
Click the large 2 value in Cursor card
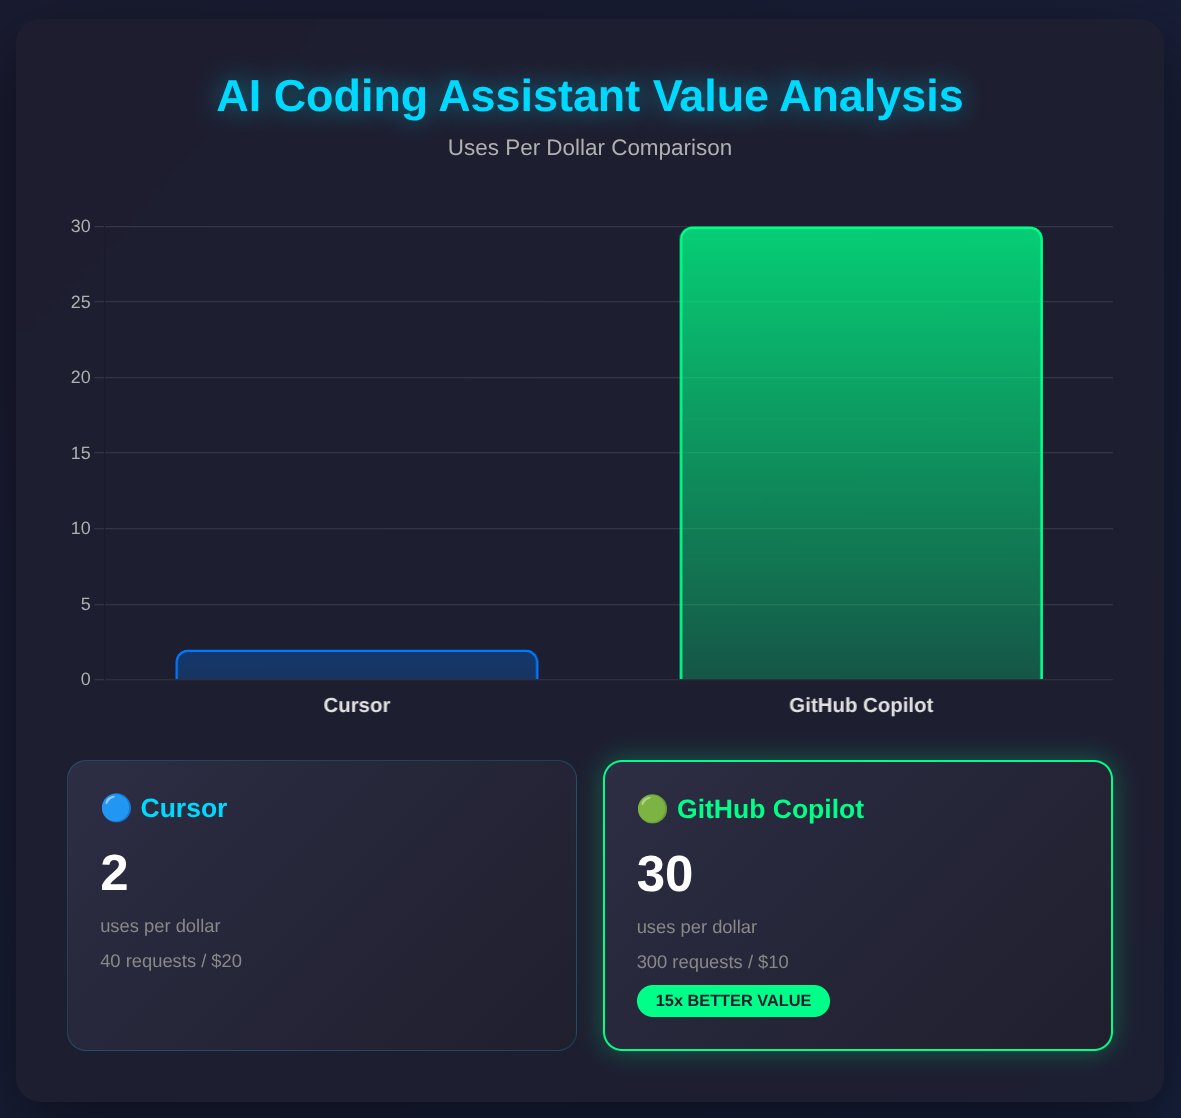pos(114,872)
